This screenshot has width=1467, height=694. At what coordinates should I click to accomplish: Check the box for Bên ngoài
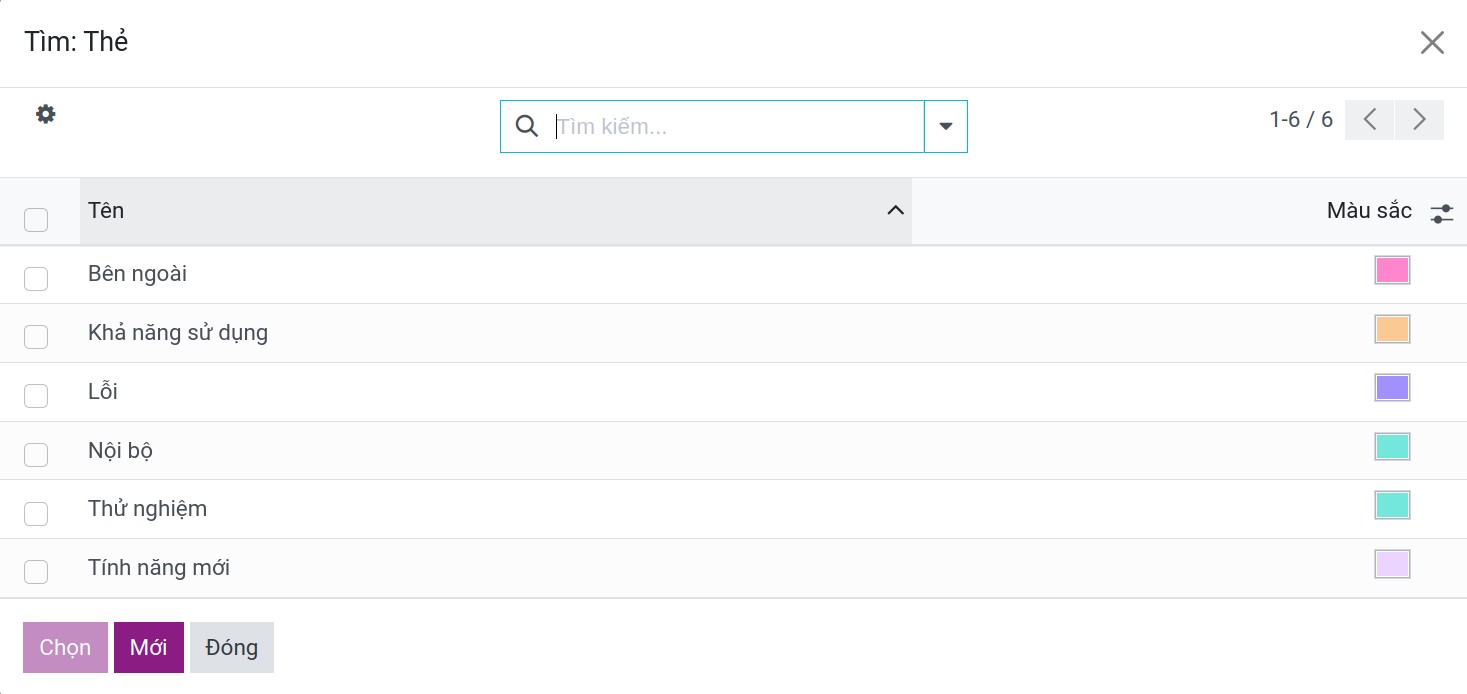[x=36, y=279]
